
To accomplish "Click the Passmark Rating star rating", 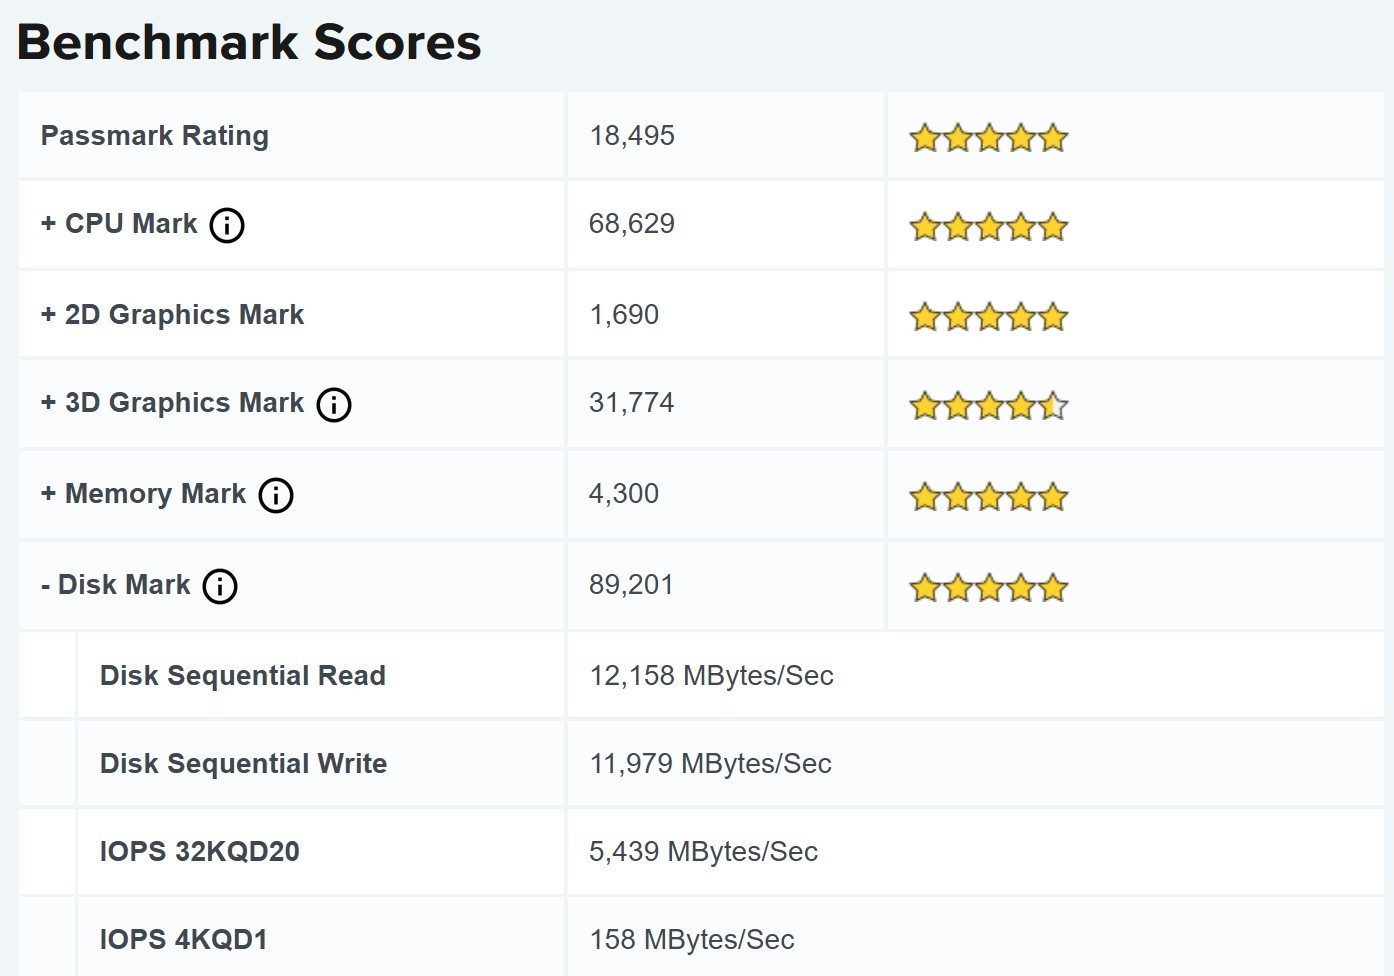I will (x=989, y=138).
